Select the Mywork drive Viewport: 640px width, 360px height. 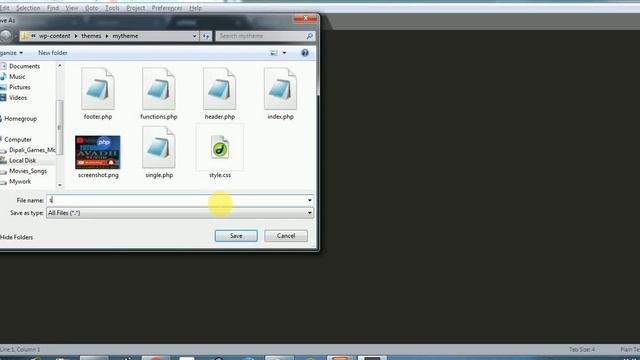[x=20, y=182]
